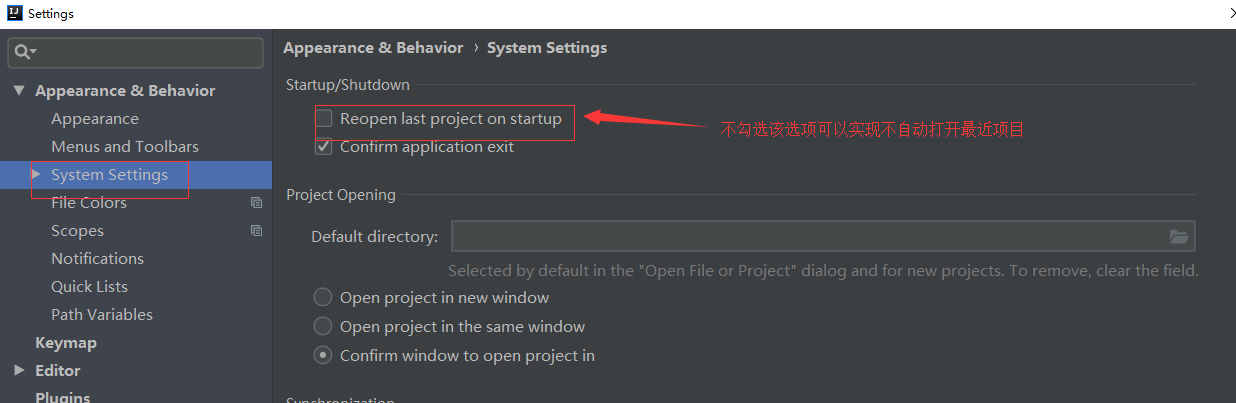Viewport: 1236px width, 403px height.
Task: Select Open project in new window
Action: pyautogui.click(x=323, y=297)
